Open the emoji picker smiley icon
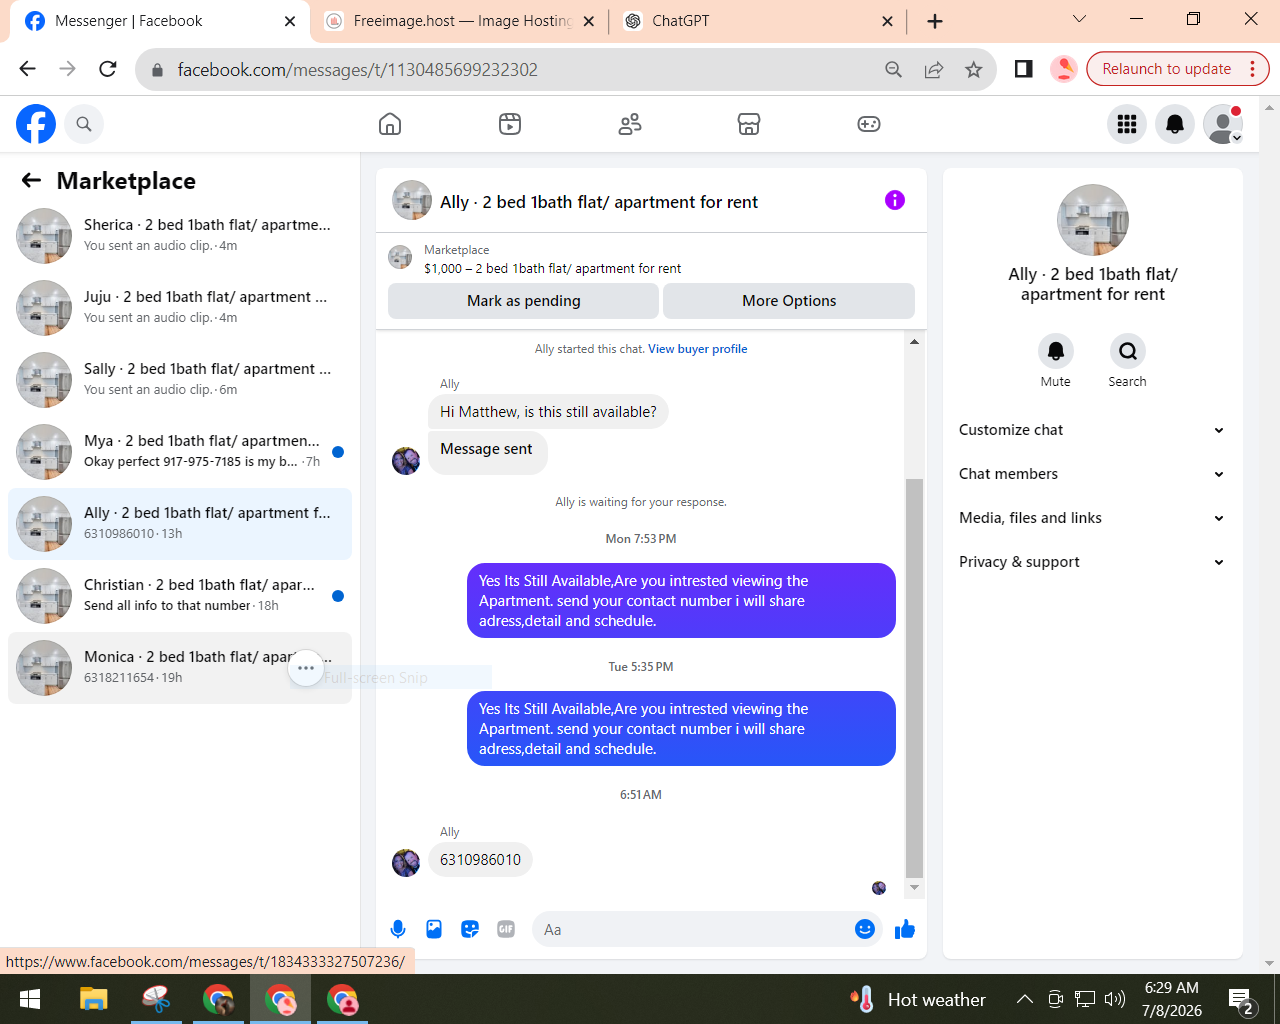1280x1024 pixels. point(865,929)
